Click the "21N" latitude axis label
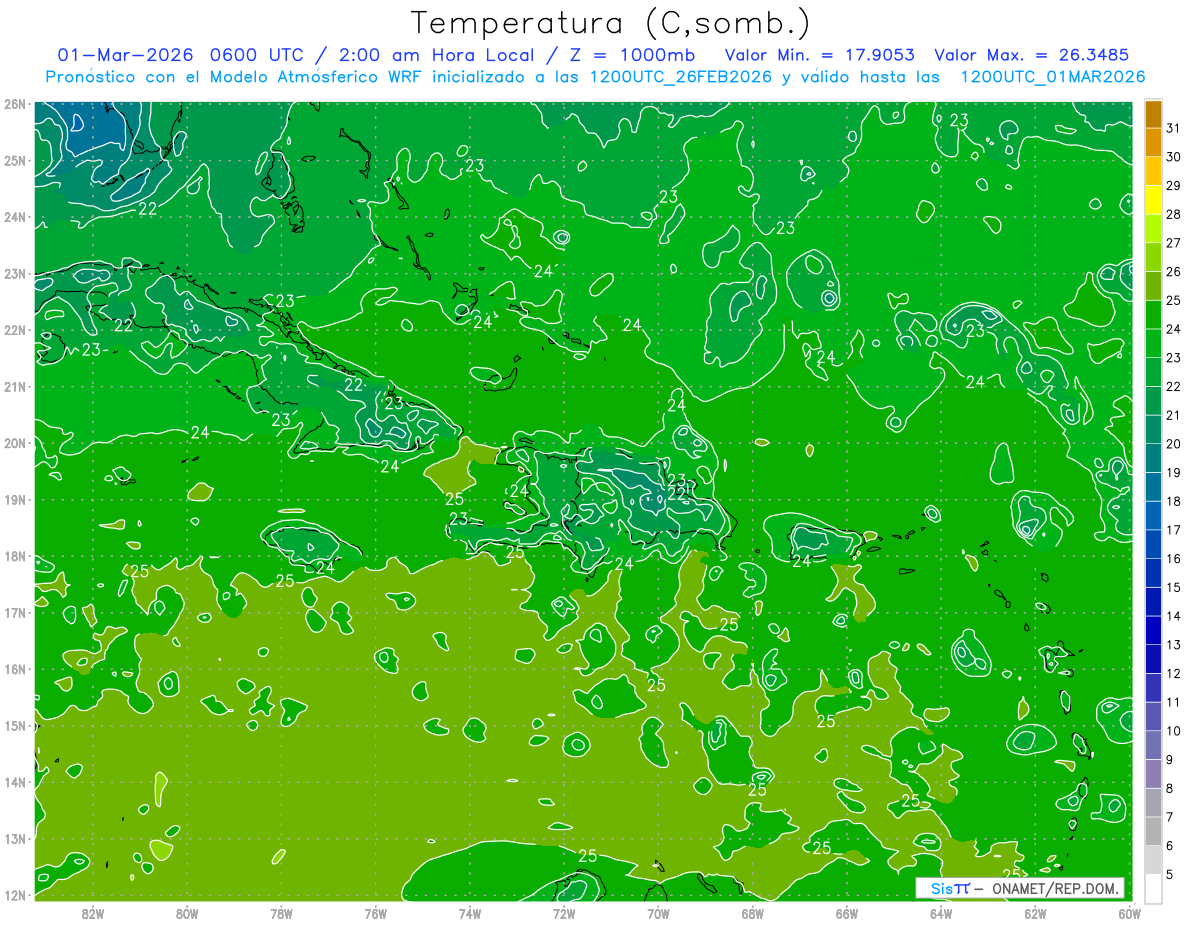The width and height of the screenshot is (1200, 927). coord(14,386)
